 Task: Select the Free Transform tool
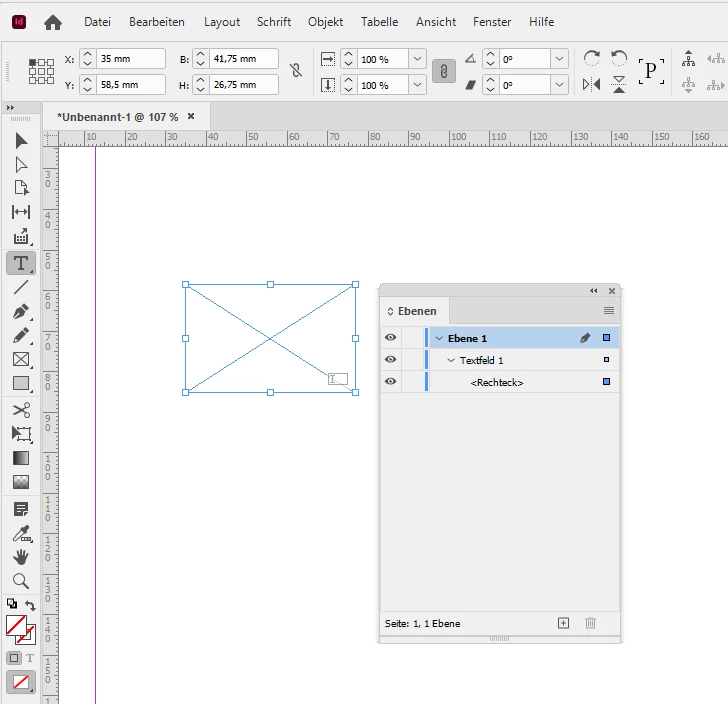pyautogui.click(x=21, y=434)
